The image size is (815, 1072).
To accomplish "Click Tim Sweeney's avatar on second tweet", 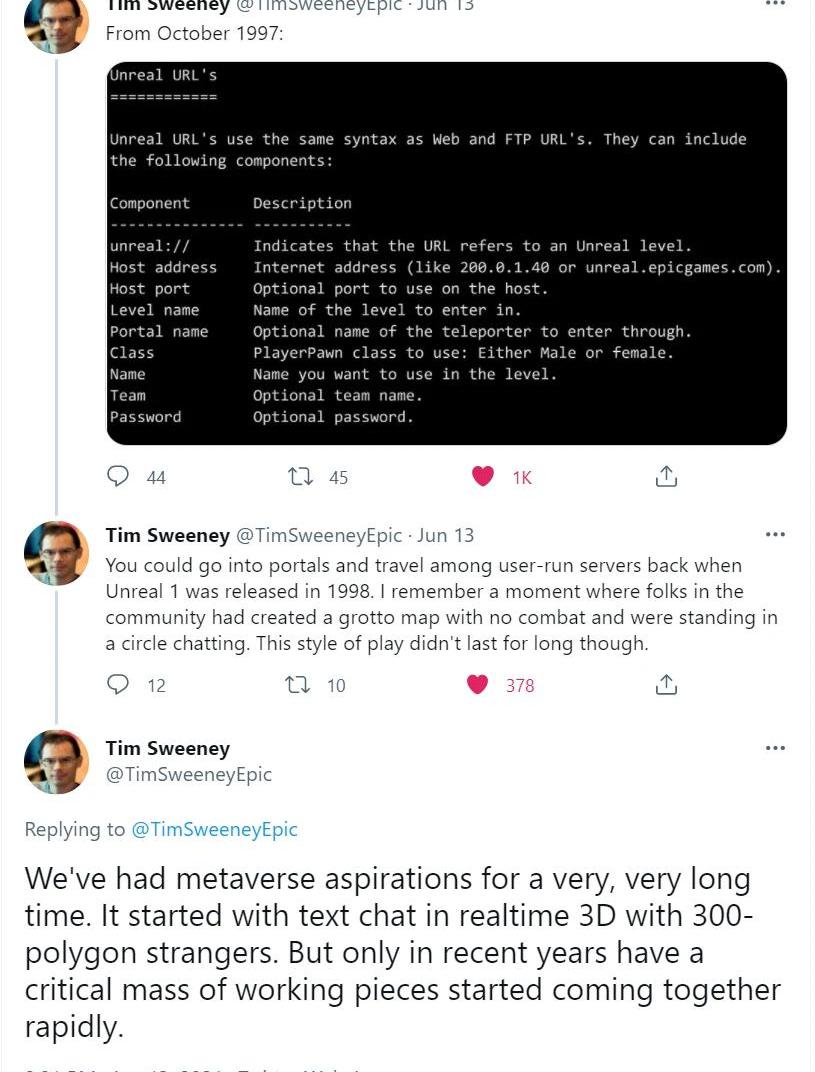I will (56, 553).
